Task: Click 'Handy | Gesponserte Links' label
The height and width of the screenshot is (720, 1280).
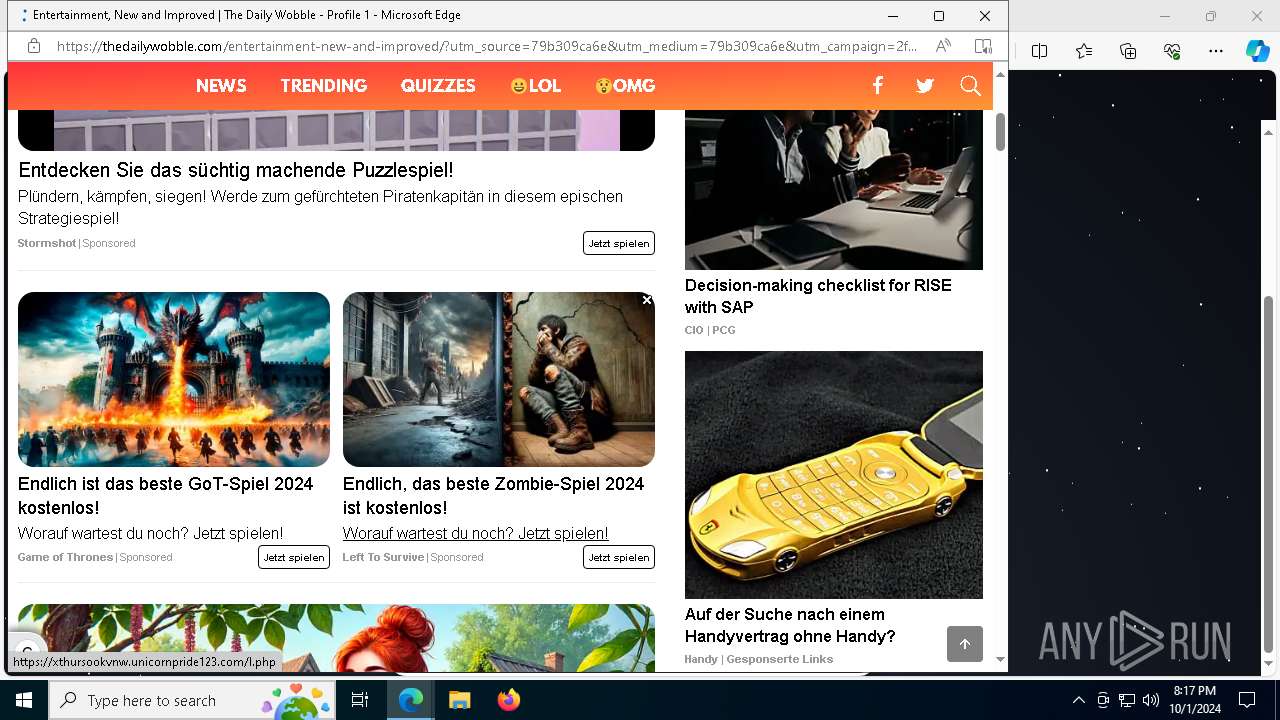Action: pyautogui.click(x=759, y=659)
